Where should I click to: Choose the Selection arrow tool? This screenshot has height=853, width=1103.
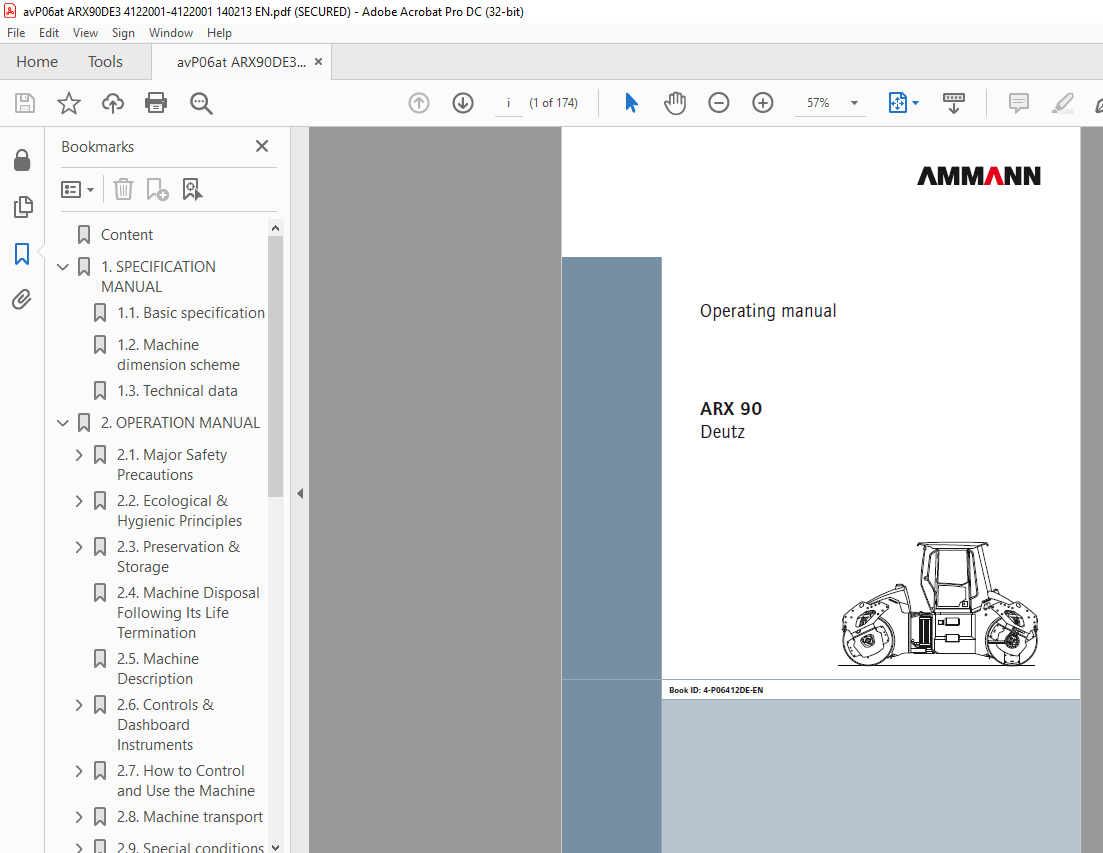coord(631,103)
